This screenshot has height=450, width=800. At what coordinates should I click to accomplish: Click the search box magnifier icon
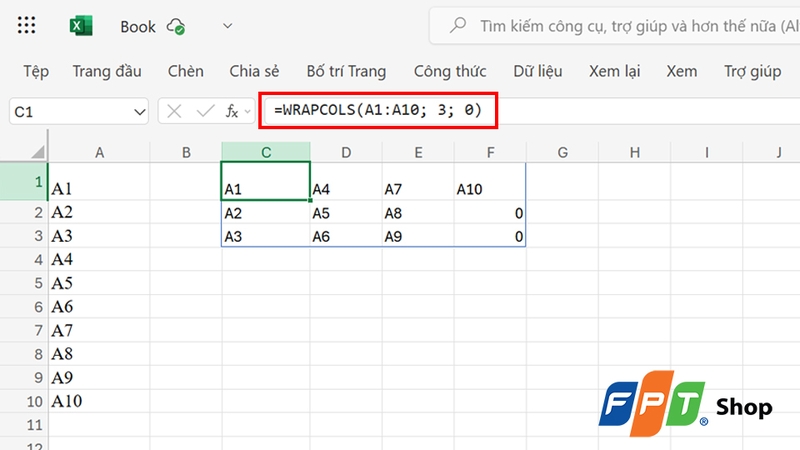pyautogui.click(x=458, y=25)
